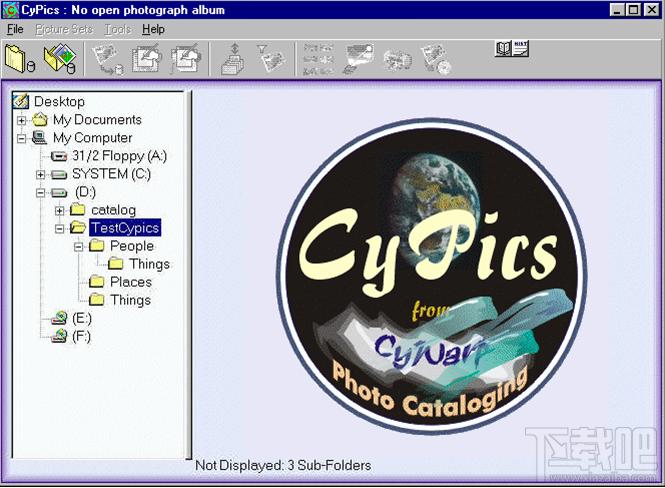The height and width of the screenshot is (488, 665).
Task: Click the greyed photo-to-database arrow toolbar icon
Action: pos(107,60)
